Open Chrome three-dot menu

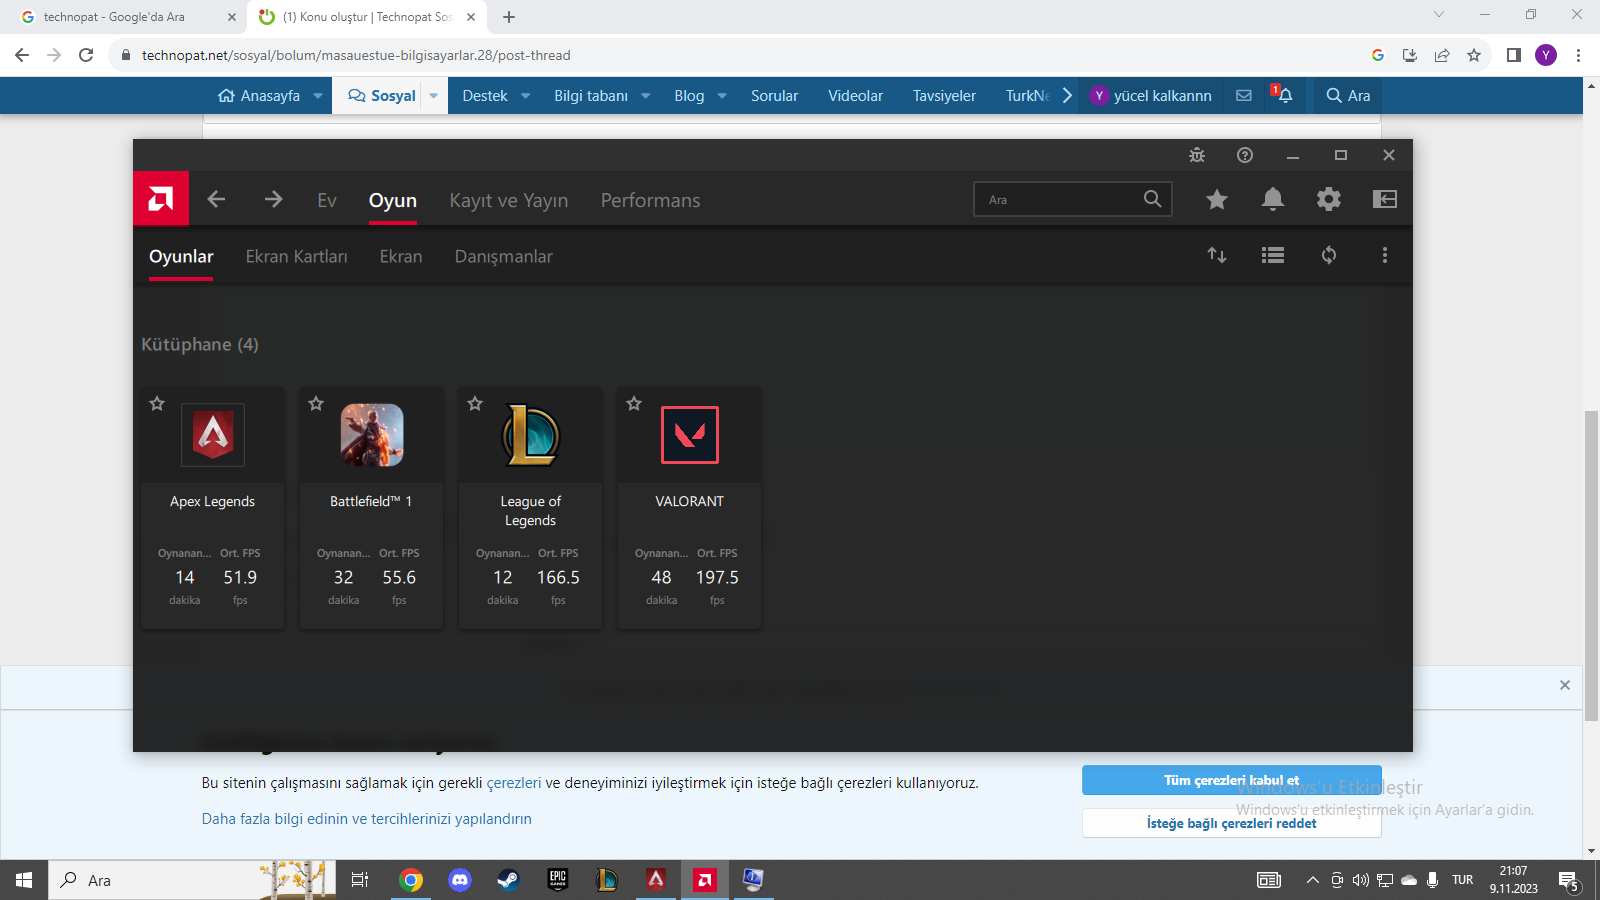[1578, 55]
